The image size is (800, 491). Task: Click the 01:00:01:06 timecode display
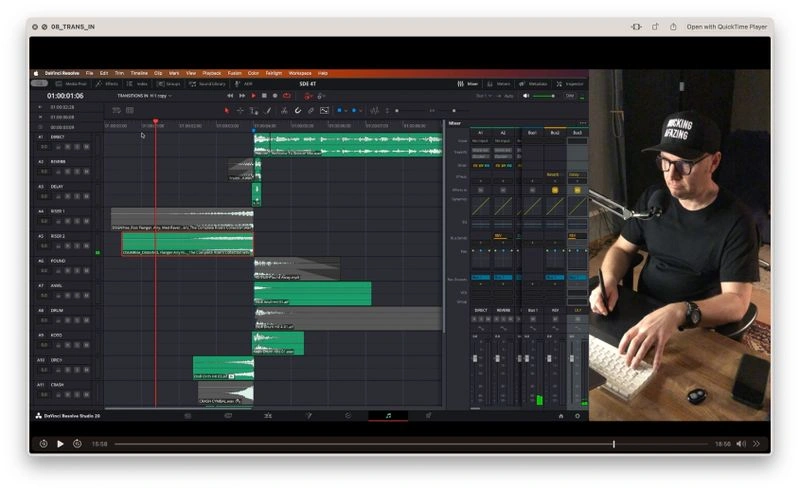pyautogui.click(x=65, y=96)
